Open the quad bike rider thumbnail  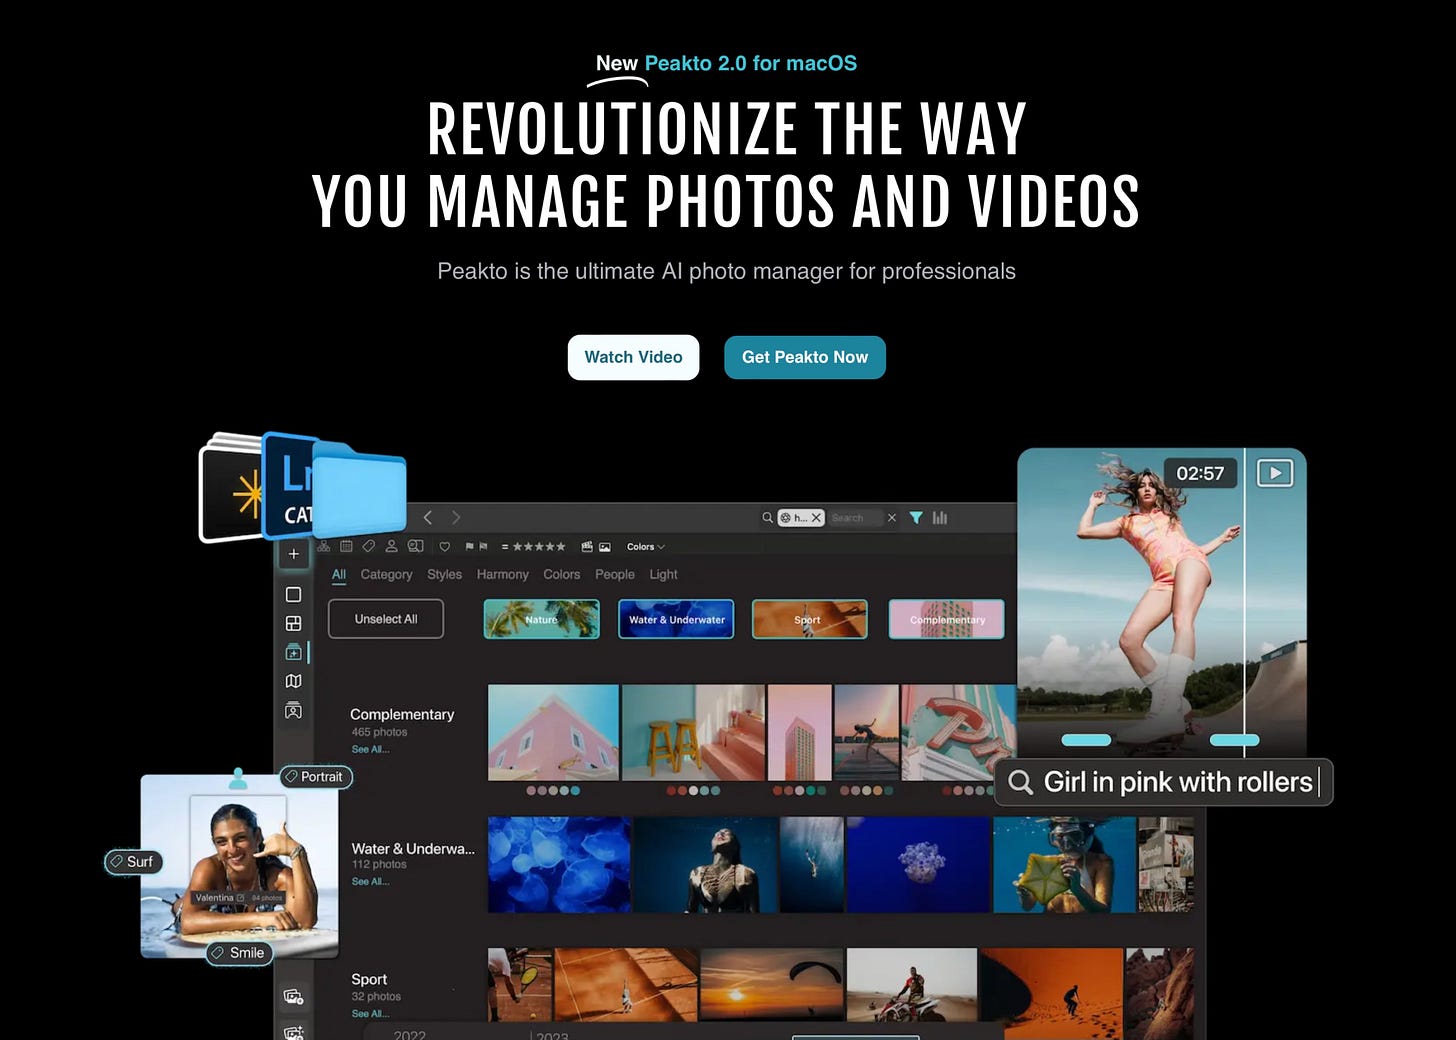coord(911,984)
